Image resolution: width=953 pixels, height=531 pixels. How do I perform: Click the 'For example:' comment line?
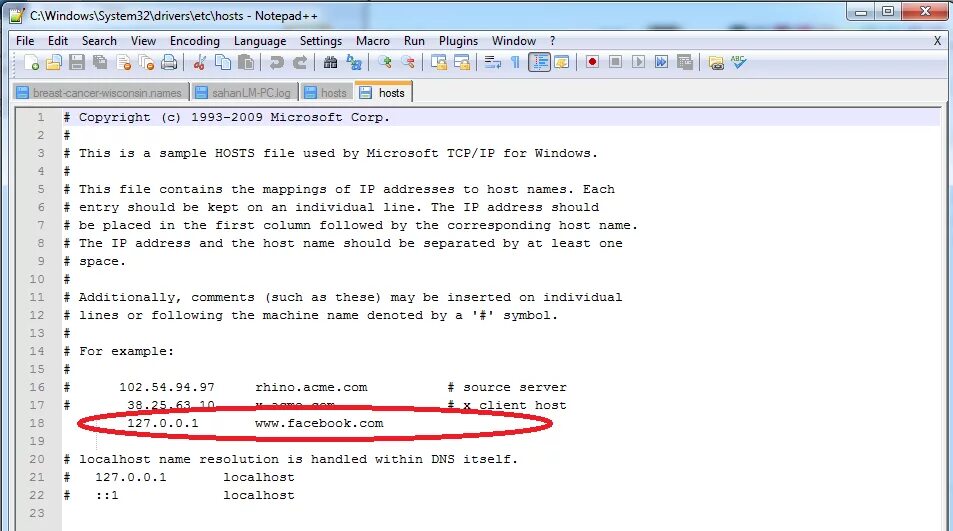(x=119, y=351)
